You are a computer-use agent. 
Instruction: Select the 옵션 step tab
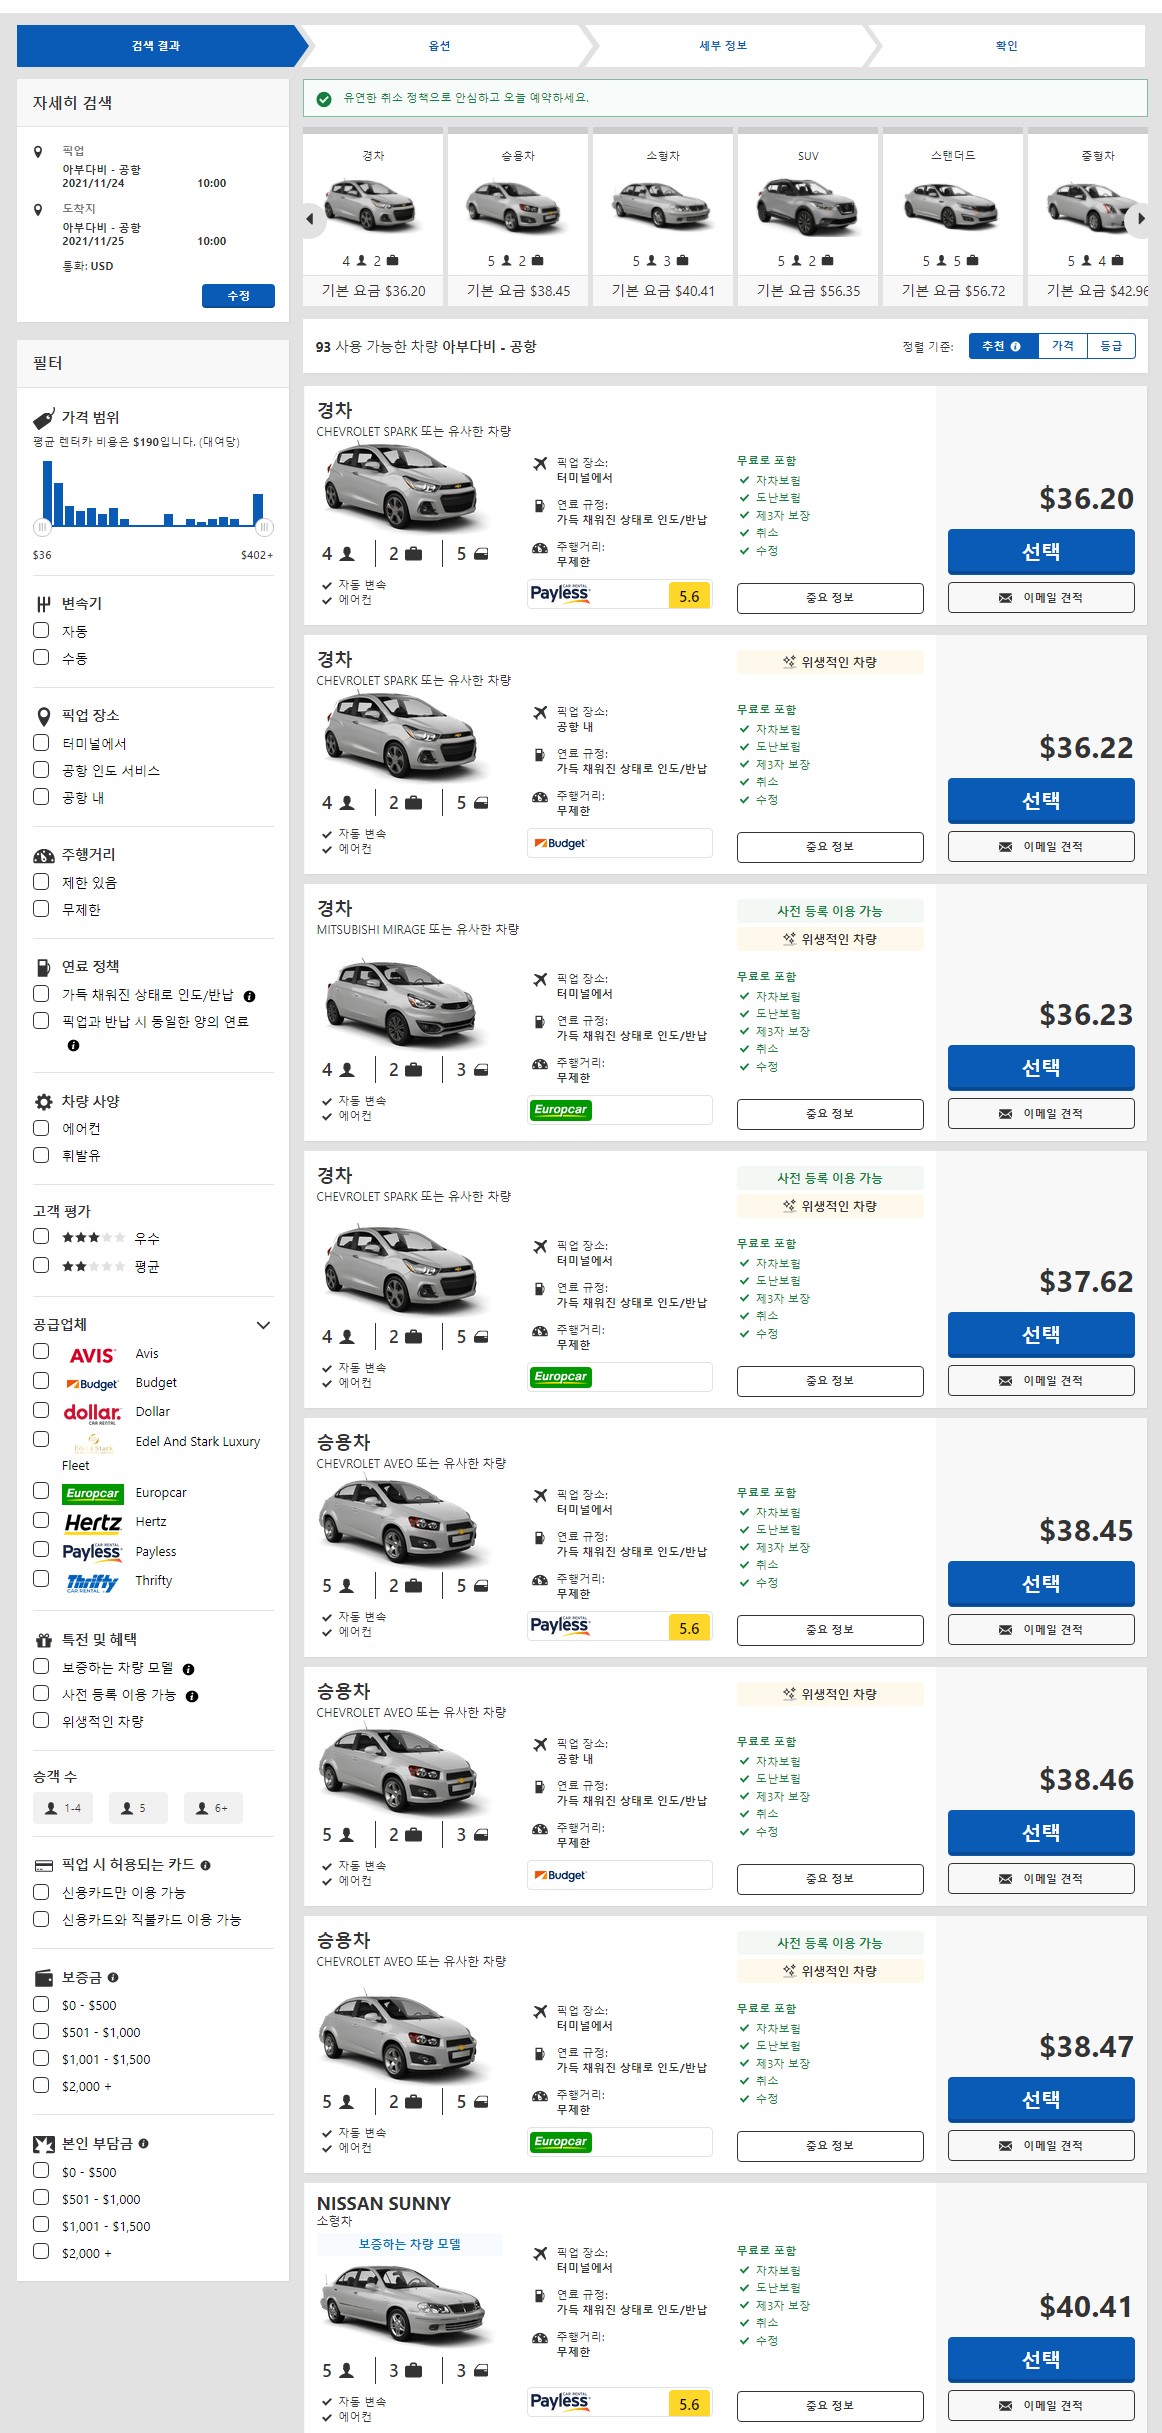[440, 46]
